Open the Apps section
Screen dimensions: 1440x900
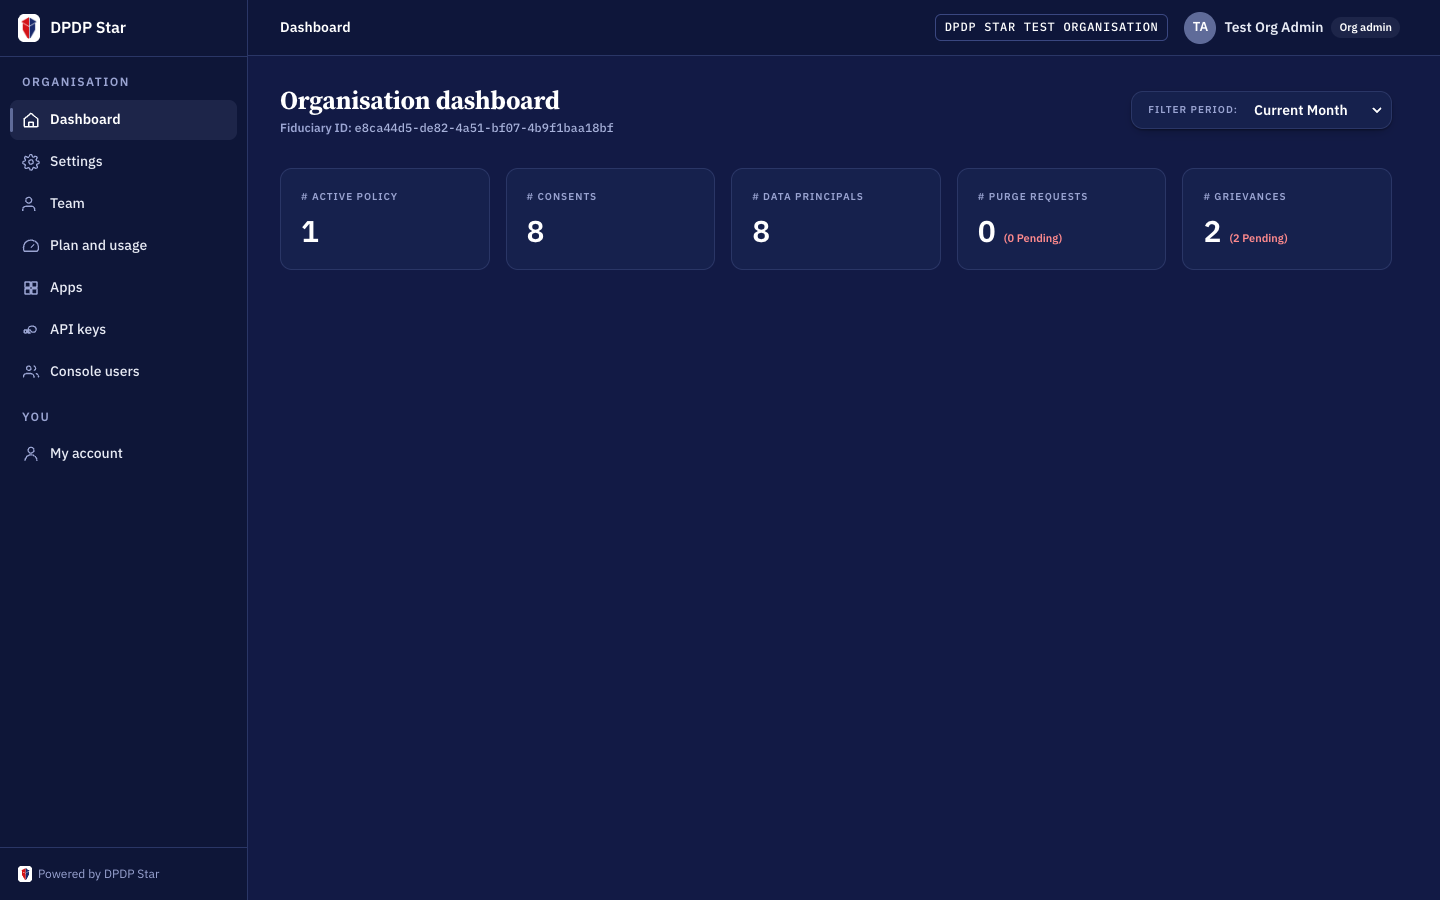(x=124, y=288)
